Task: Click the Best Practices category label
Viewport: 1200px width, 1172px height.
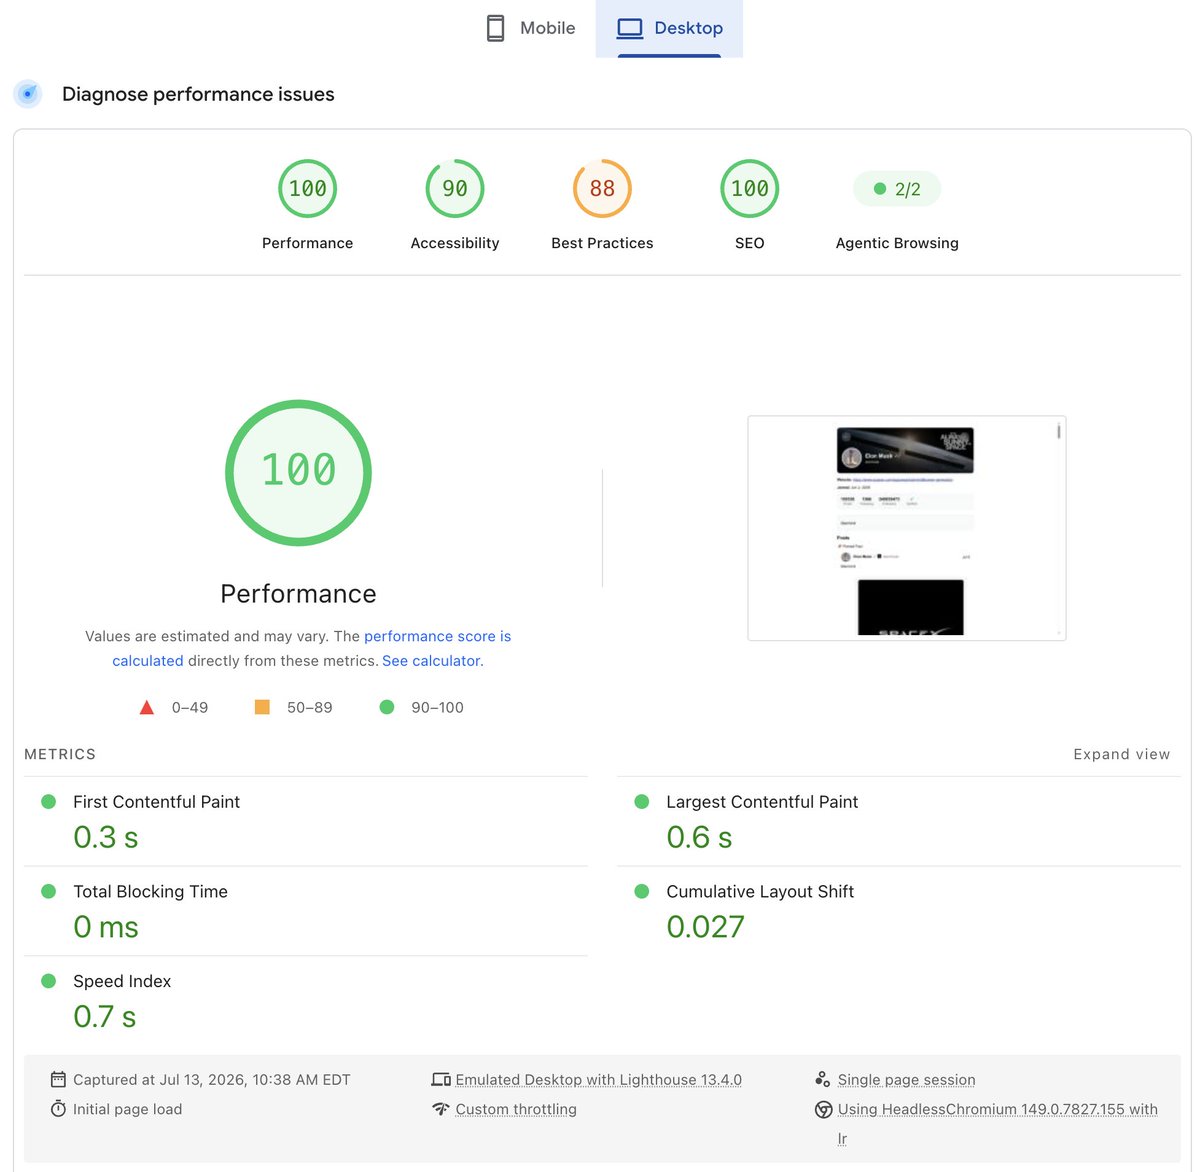Action: coord(602,243)
